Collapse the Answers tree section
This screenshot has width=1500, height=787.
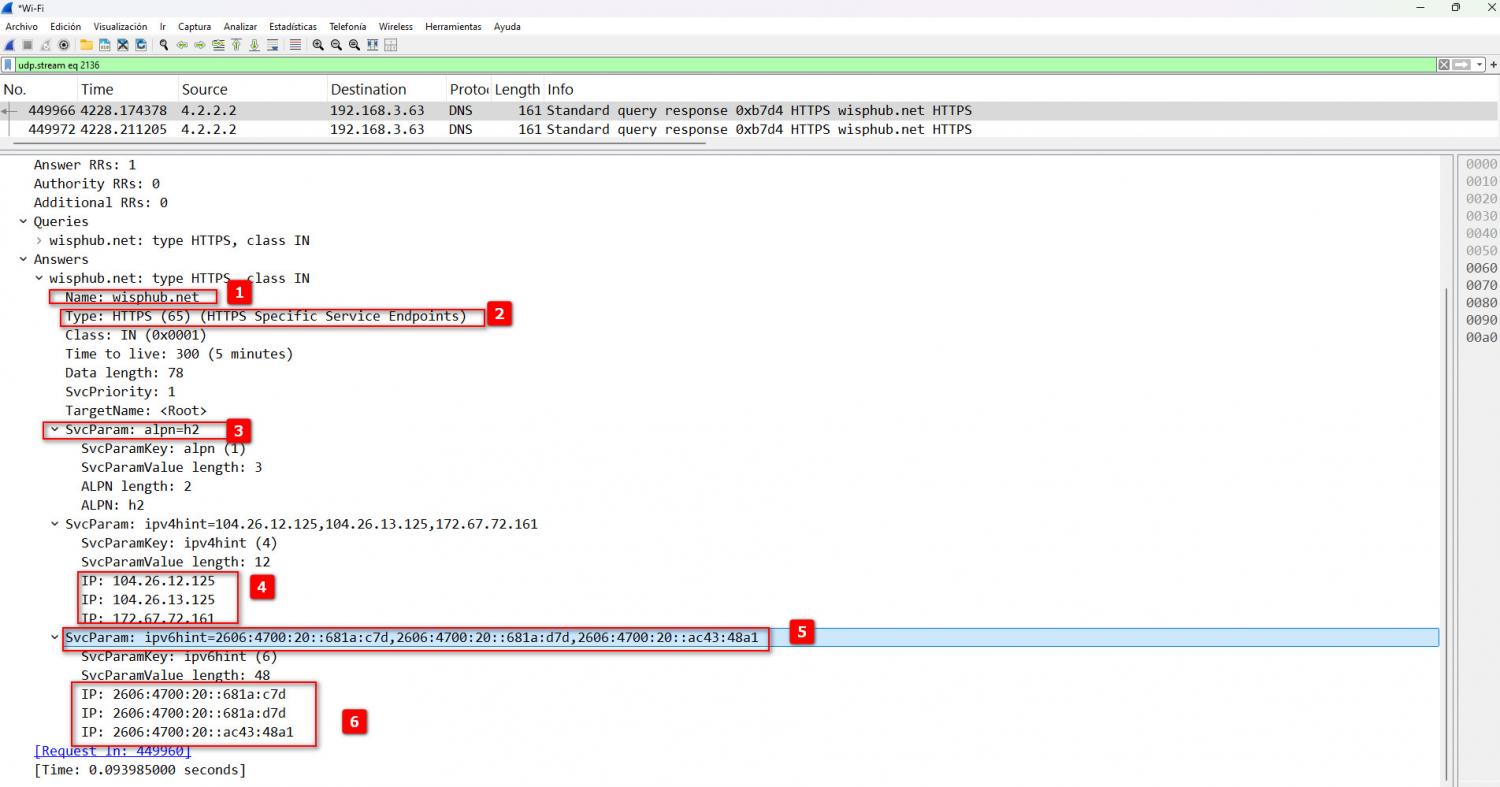(x=23, y=259)
